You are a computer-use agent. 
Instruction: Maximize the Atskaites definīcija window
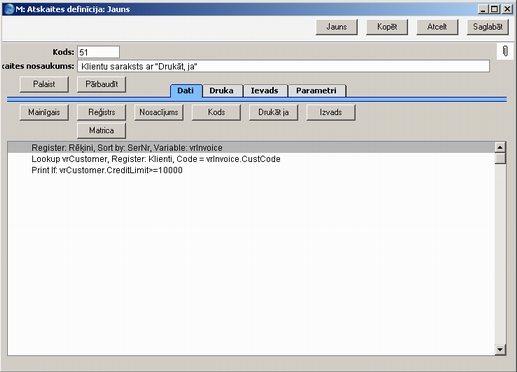click(494, 9)
